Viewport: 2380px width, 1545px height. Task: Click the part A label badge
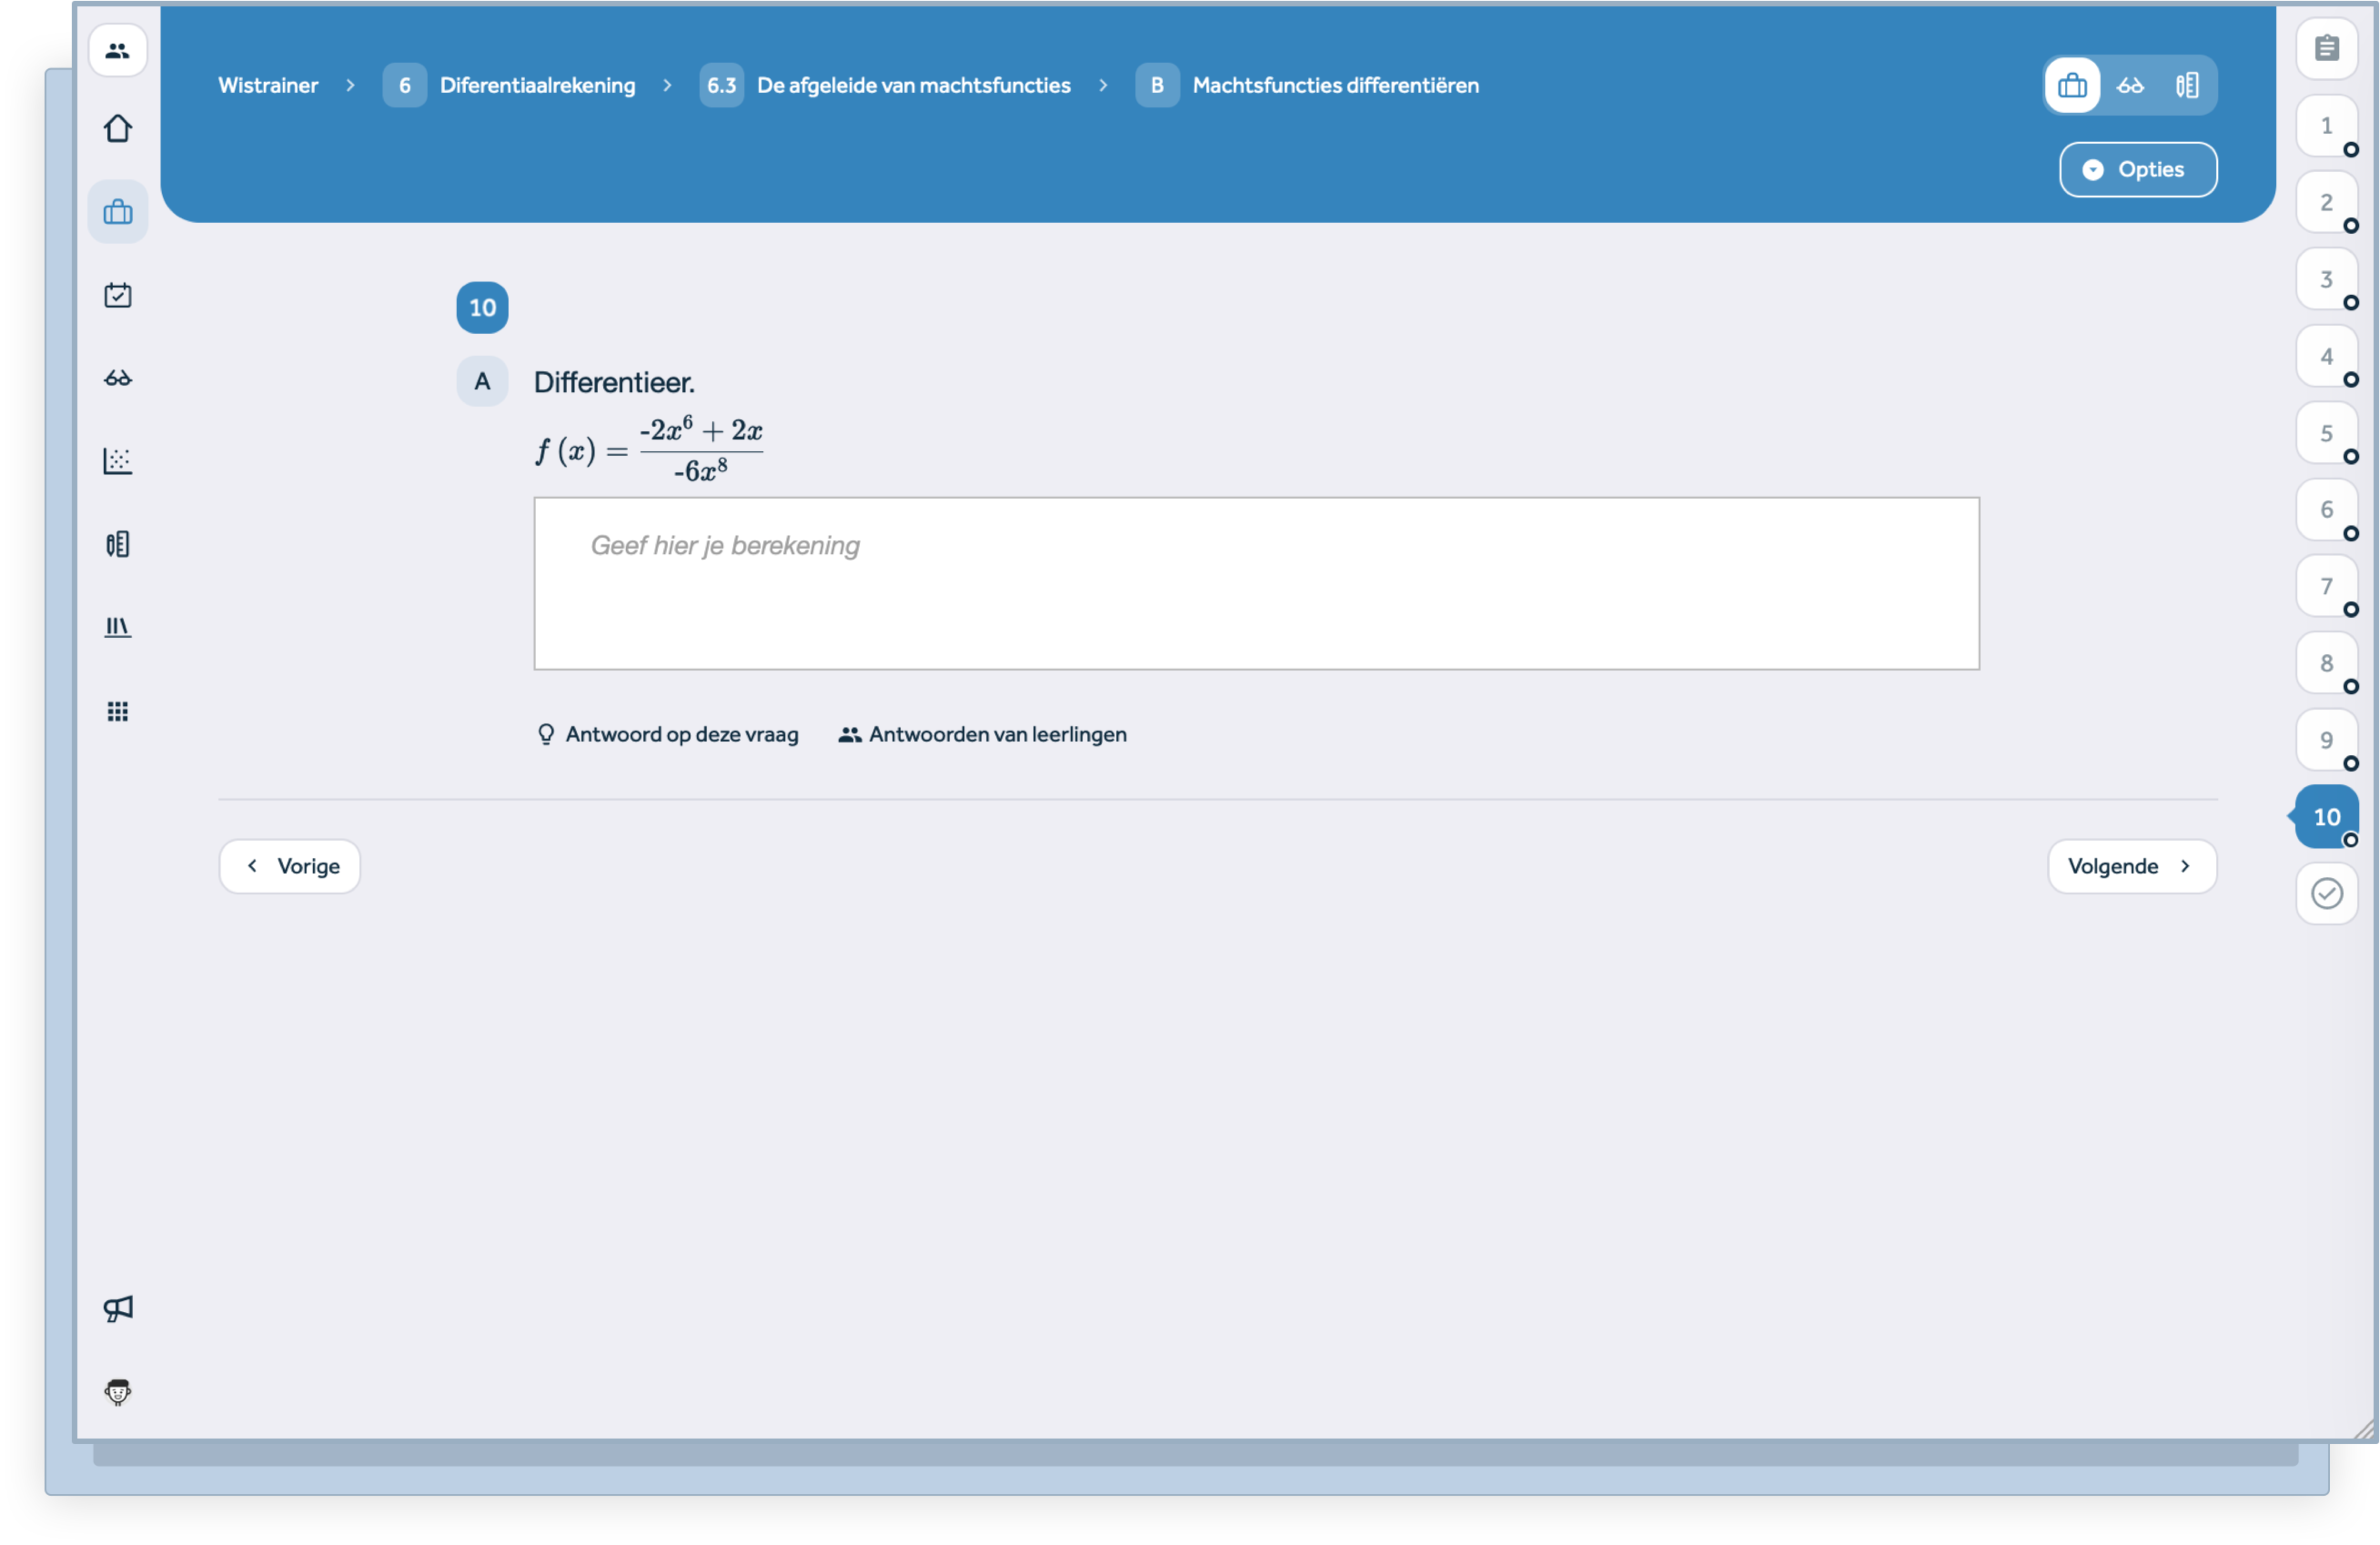(482, 382)
